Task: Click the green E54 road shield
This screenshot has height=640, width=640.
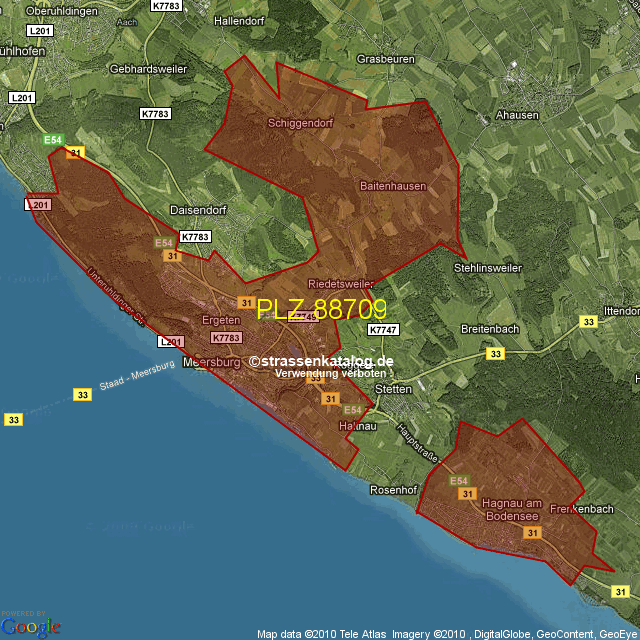Action: (53, 140)
